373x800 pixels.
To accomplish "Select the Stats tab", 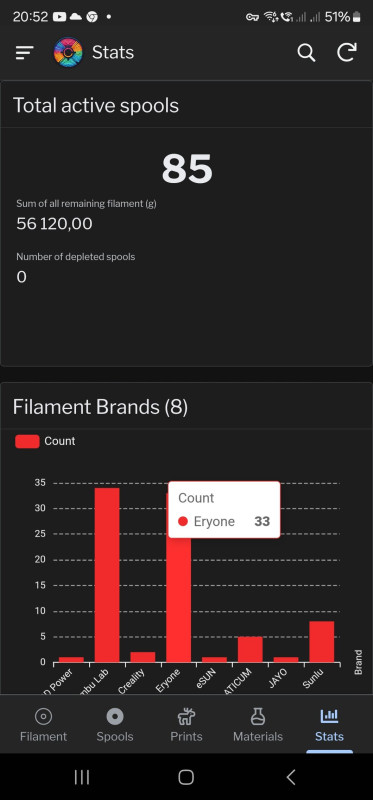I will click(x=329, y=724).
